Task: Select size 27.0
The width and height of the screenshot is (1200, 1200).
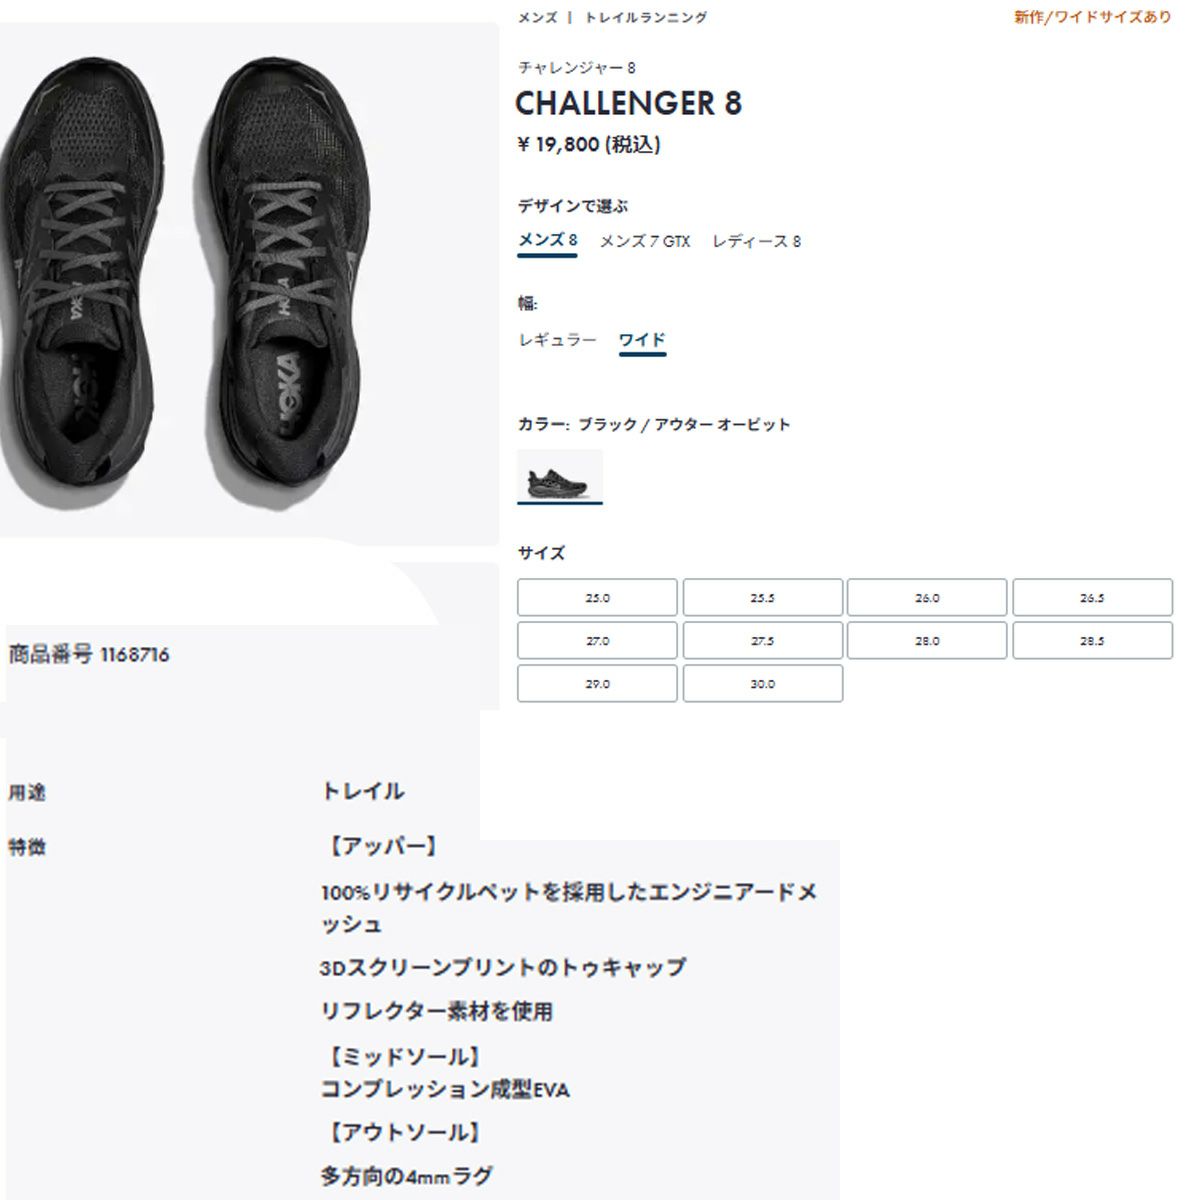Action: point(597,641)
